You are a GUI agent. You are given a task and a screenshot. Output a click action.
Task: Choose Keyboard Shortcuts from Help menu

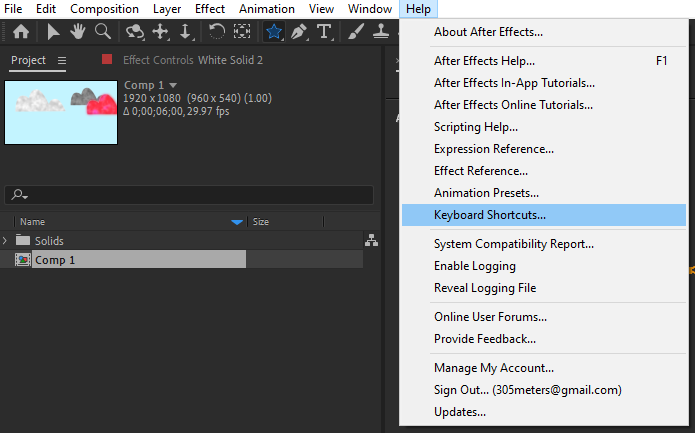[x=490, y=215]
